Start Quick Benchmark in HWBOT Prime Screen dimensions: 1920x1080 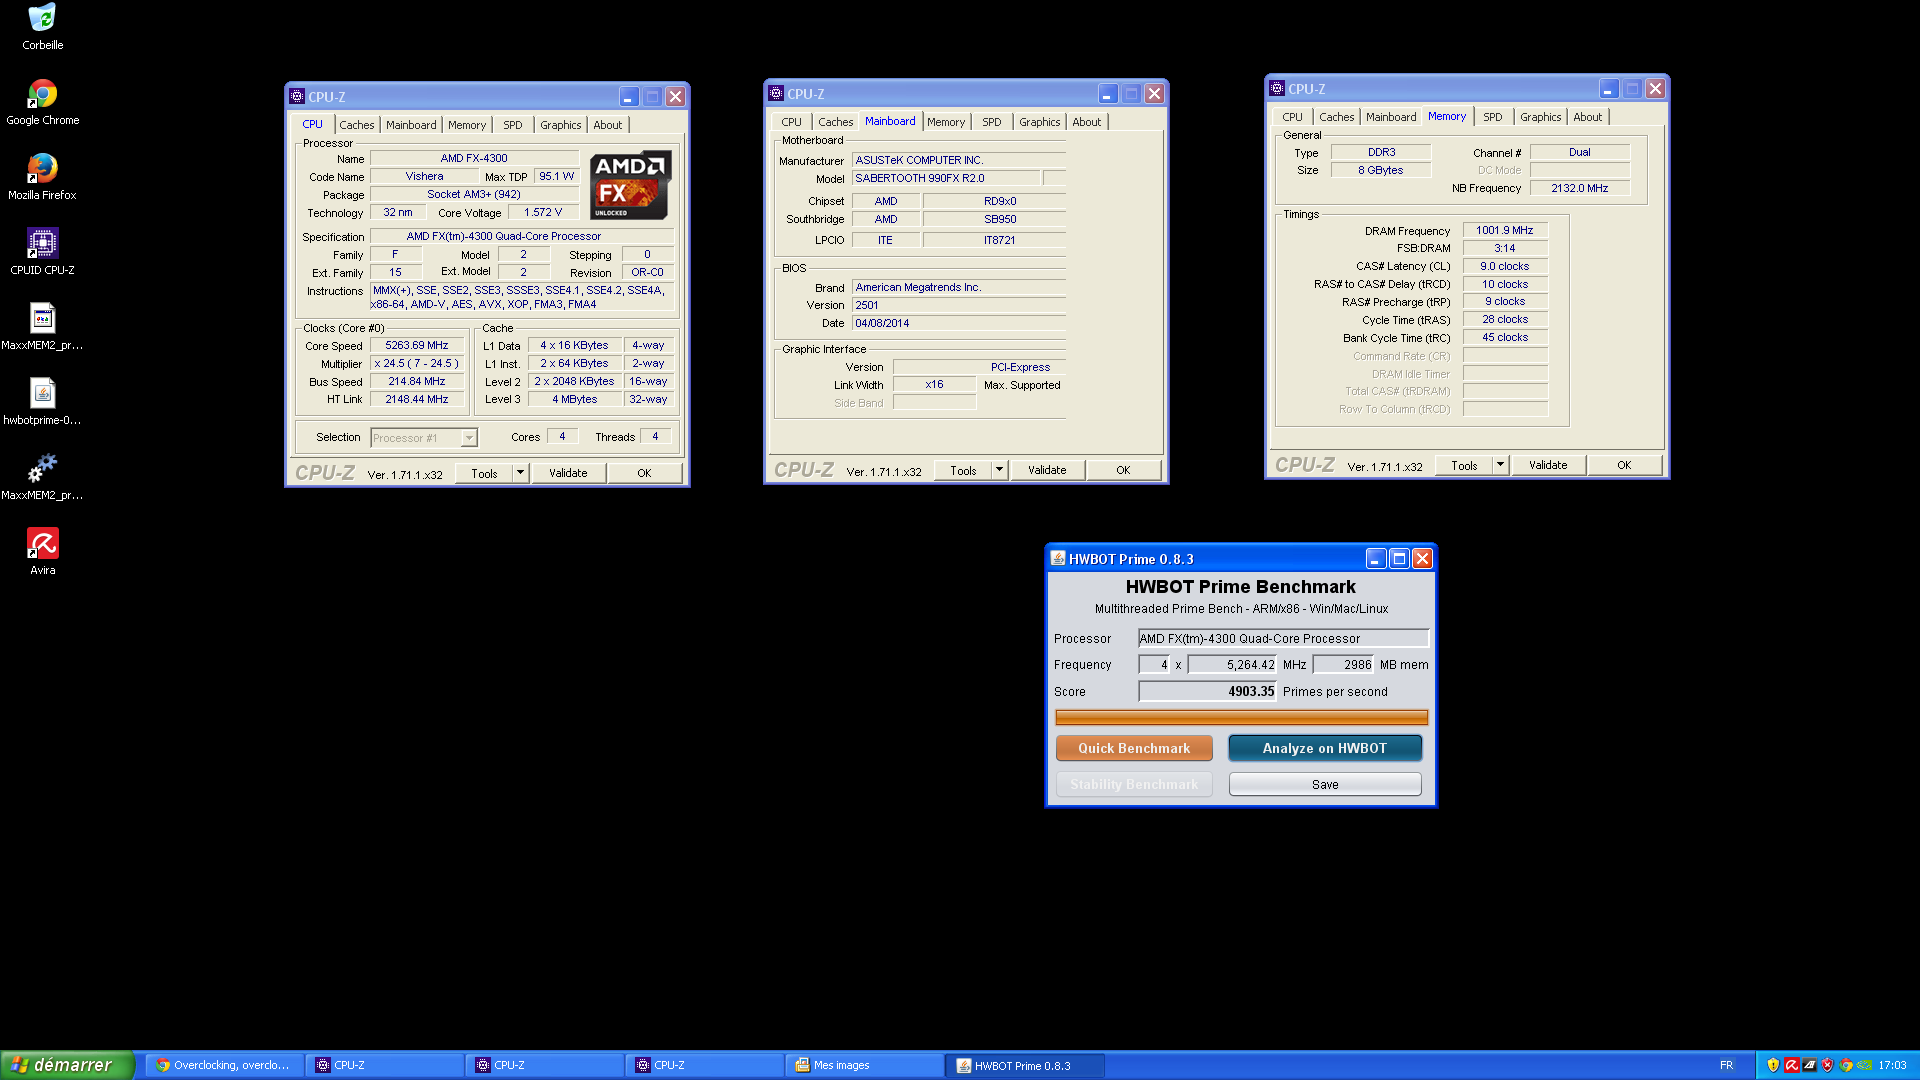pyautogui.click(x=1134, y=748)
